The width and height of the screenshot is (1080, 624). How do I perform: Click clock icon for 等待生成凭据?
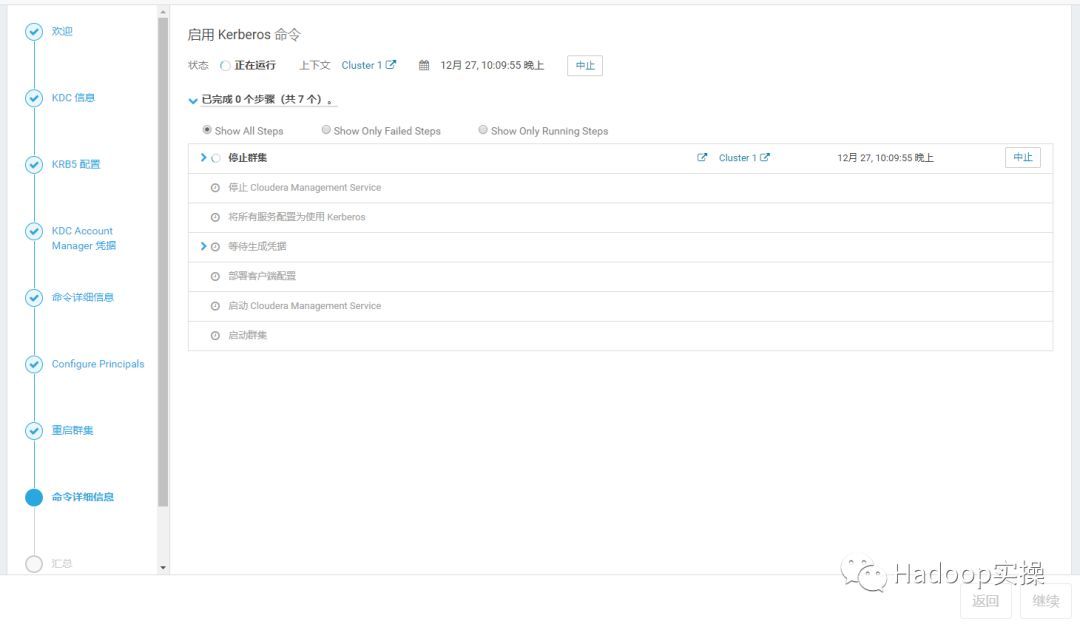point(215,247)
